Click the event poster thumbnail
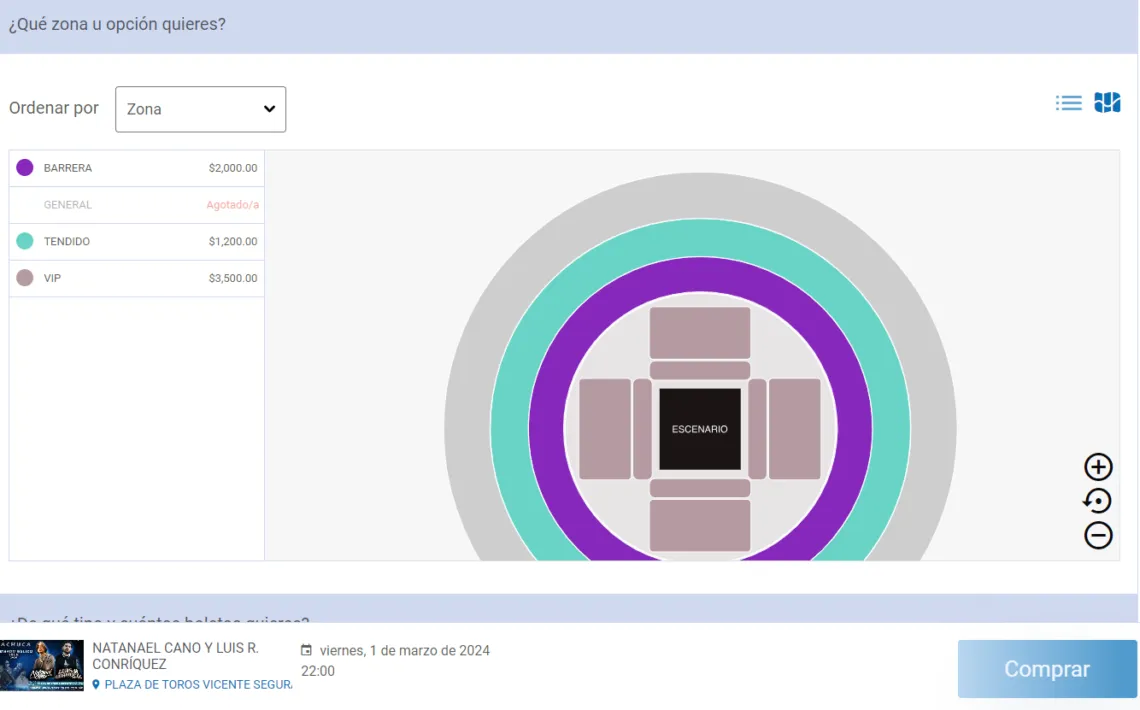1140x710 pixels. (x=42, y=666)
